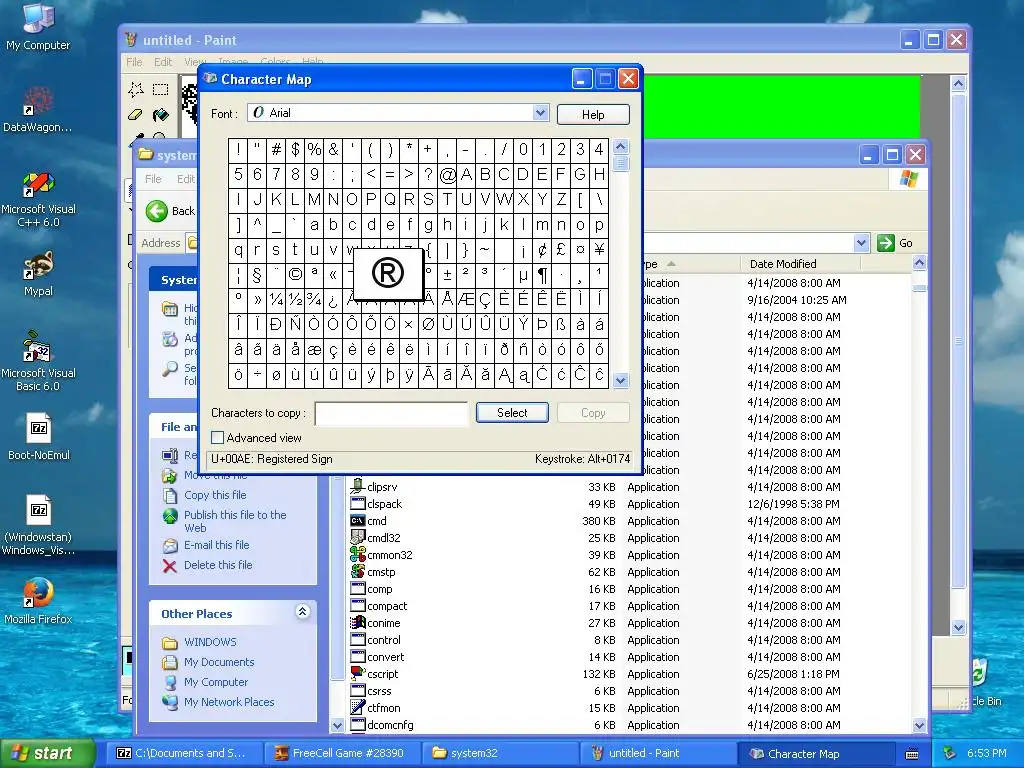Click E-mail this file task
This screenshot has width=1024, height=768.
click(216, 545)
